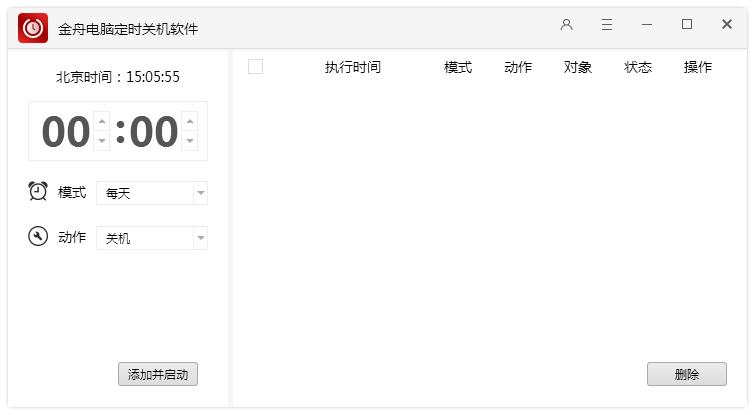Click the 执行时间 column header

pos(352,67)
